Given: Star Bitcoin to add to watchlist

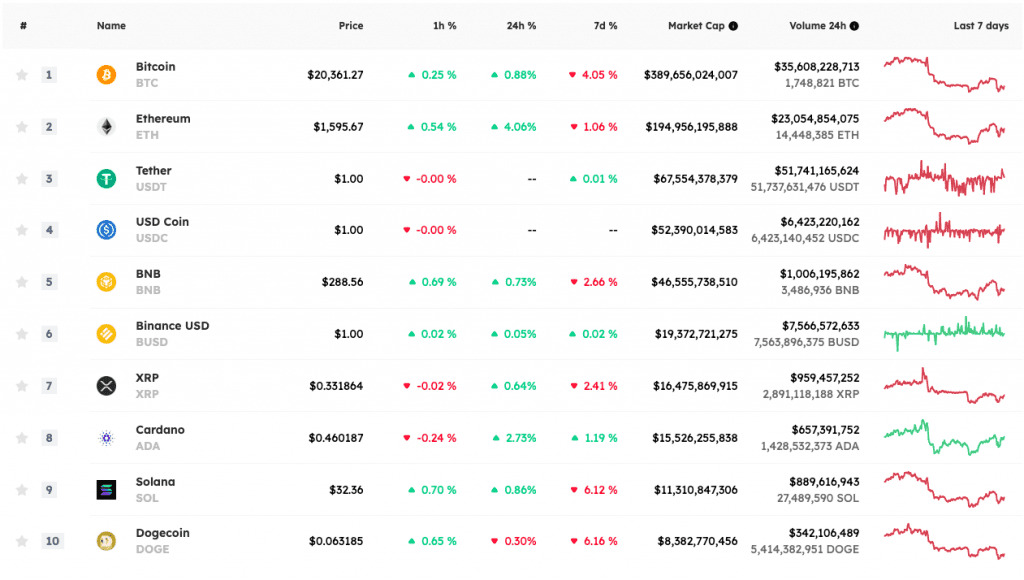Looking at the screenshot, I should 22,74.
